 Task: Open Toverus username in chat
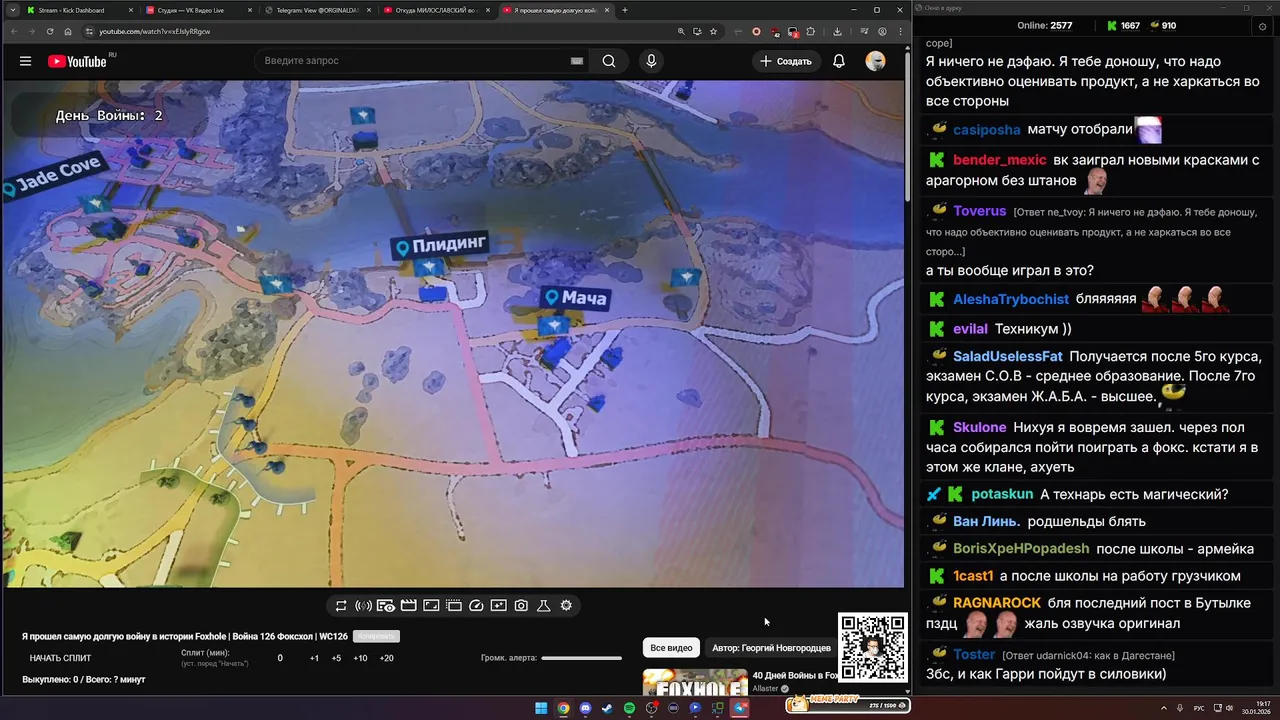tap(980, 211)
